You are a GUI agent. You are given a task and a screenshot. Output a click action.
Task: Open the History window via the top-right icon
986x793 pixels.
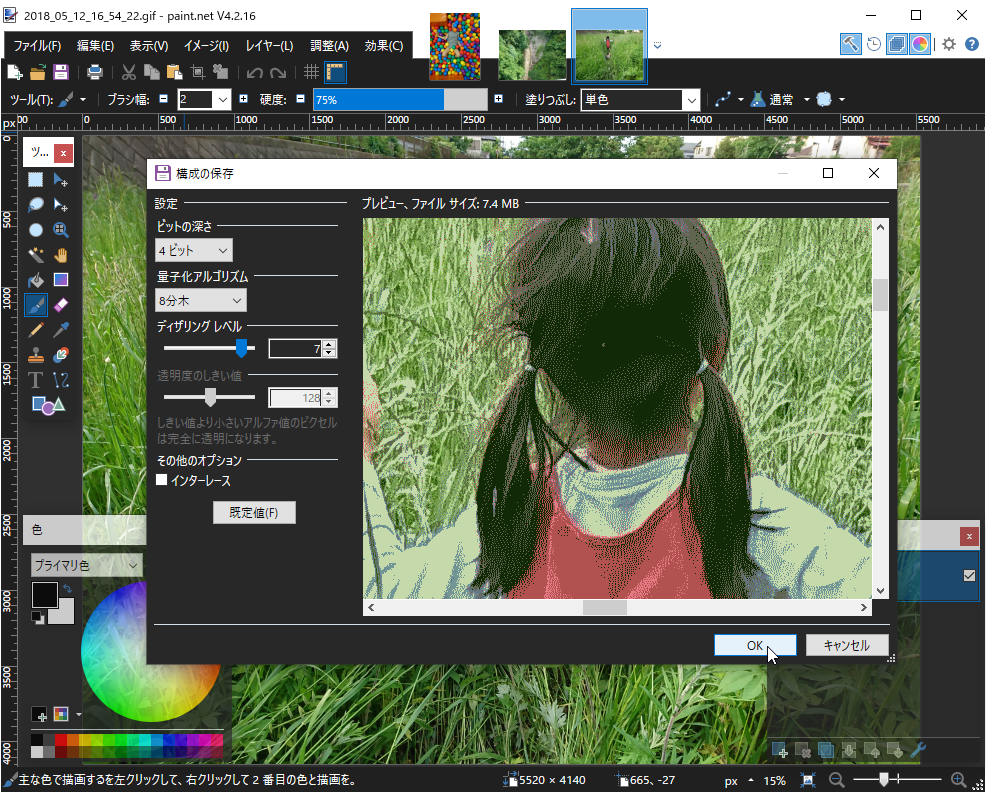(874, 44)
